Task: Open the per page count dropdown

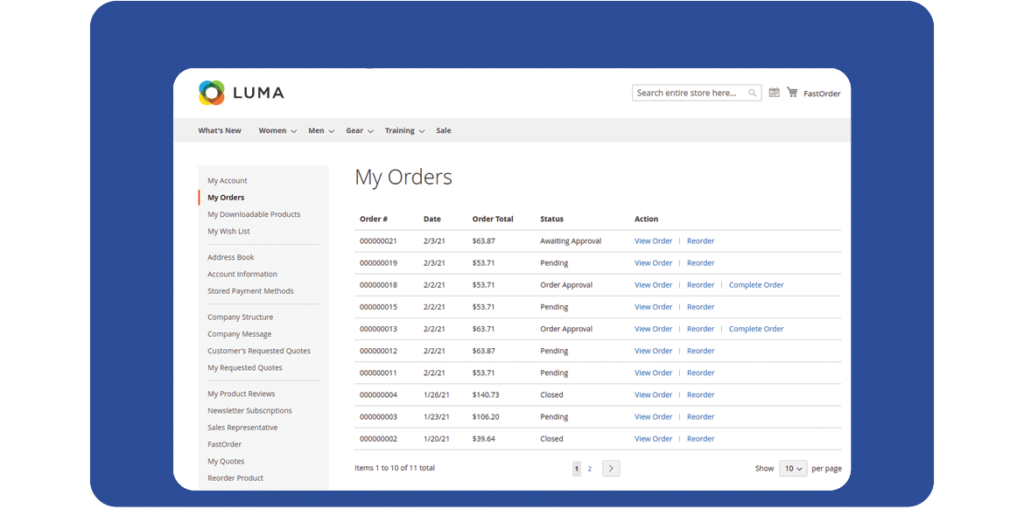Action: tap(793, 468)
